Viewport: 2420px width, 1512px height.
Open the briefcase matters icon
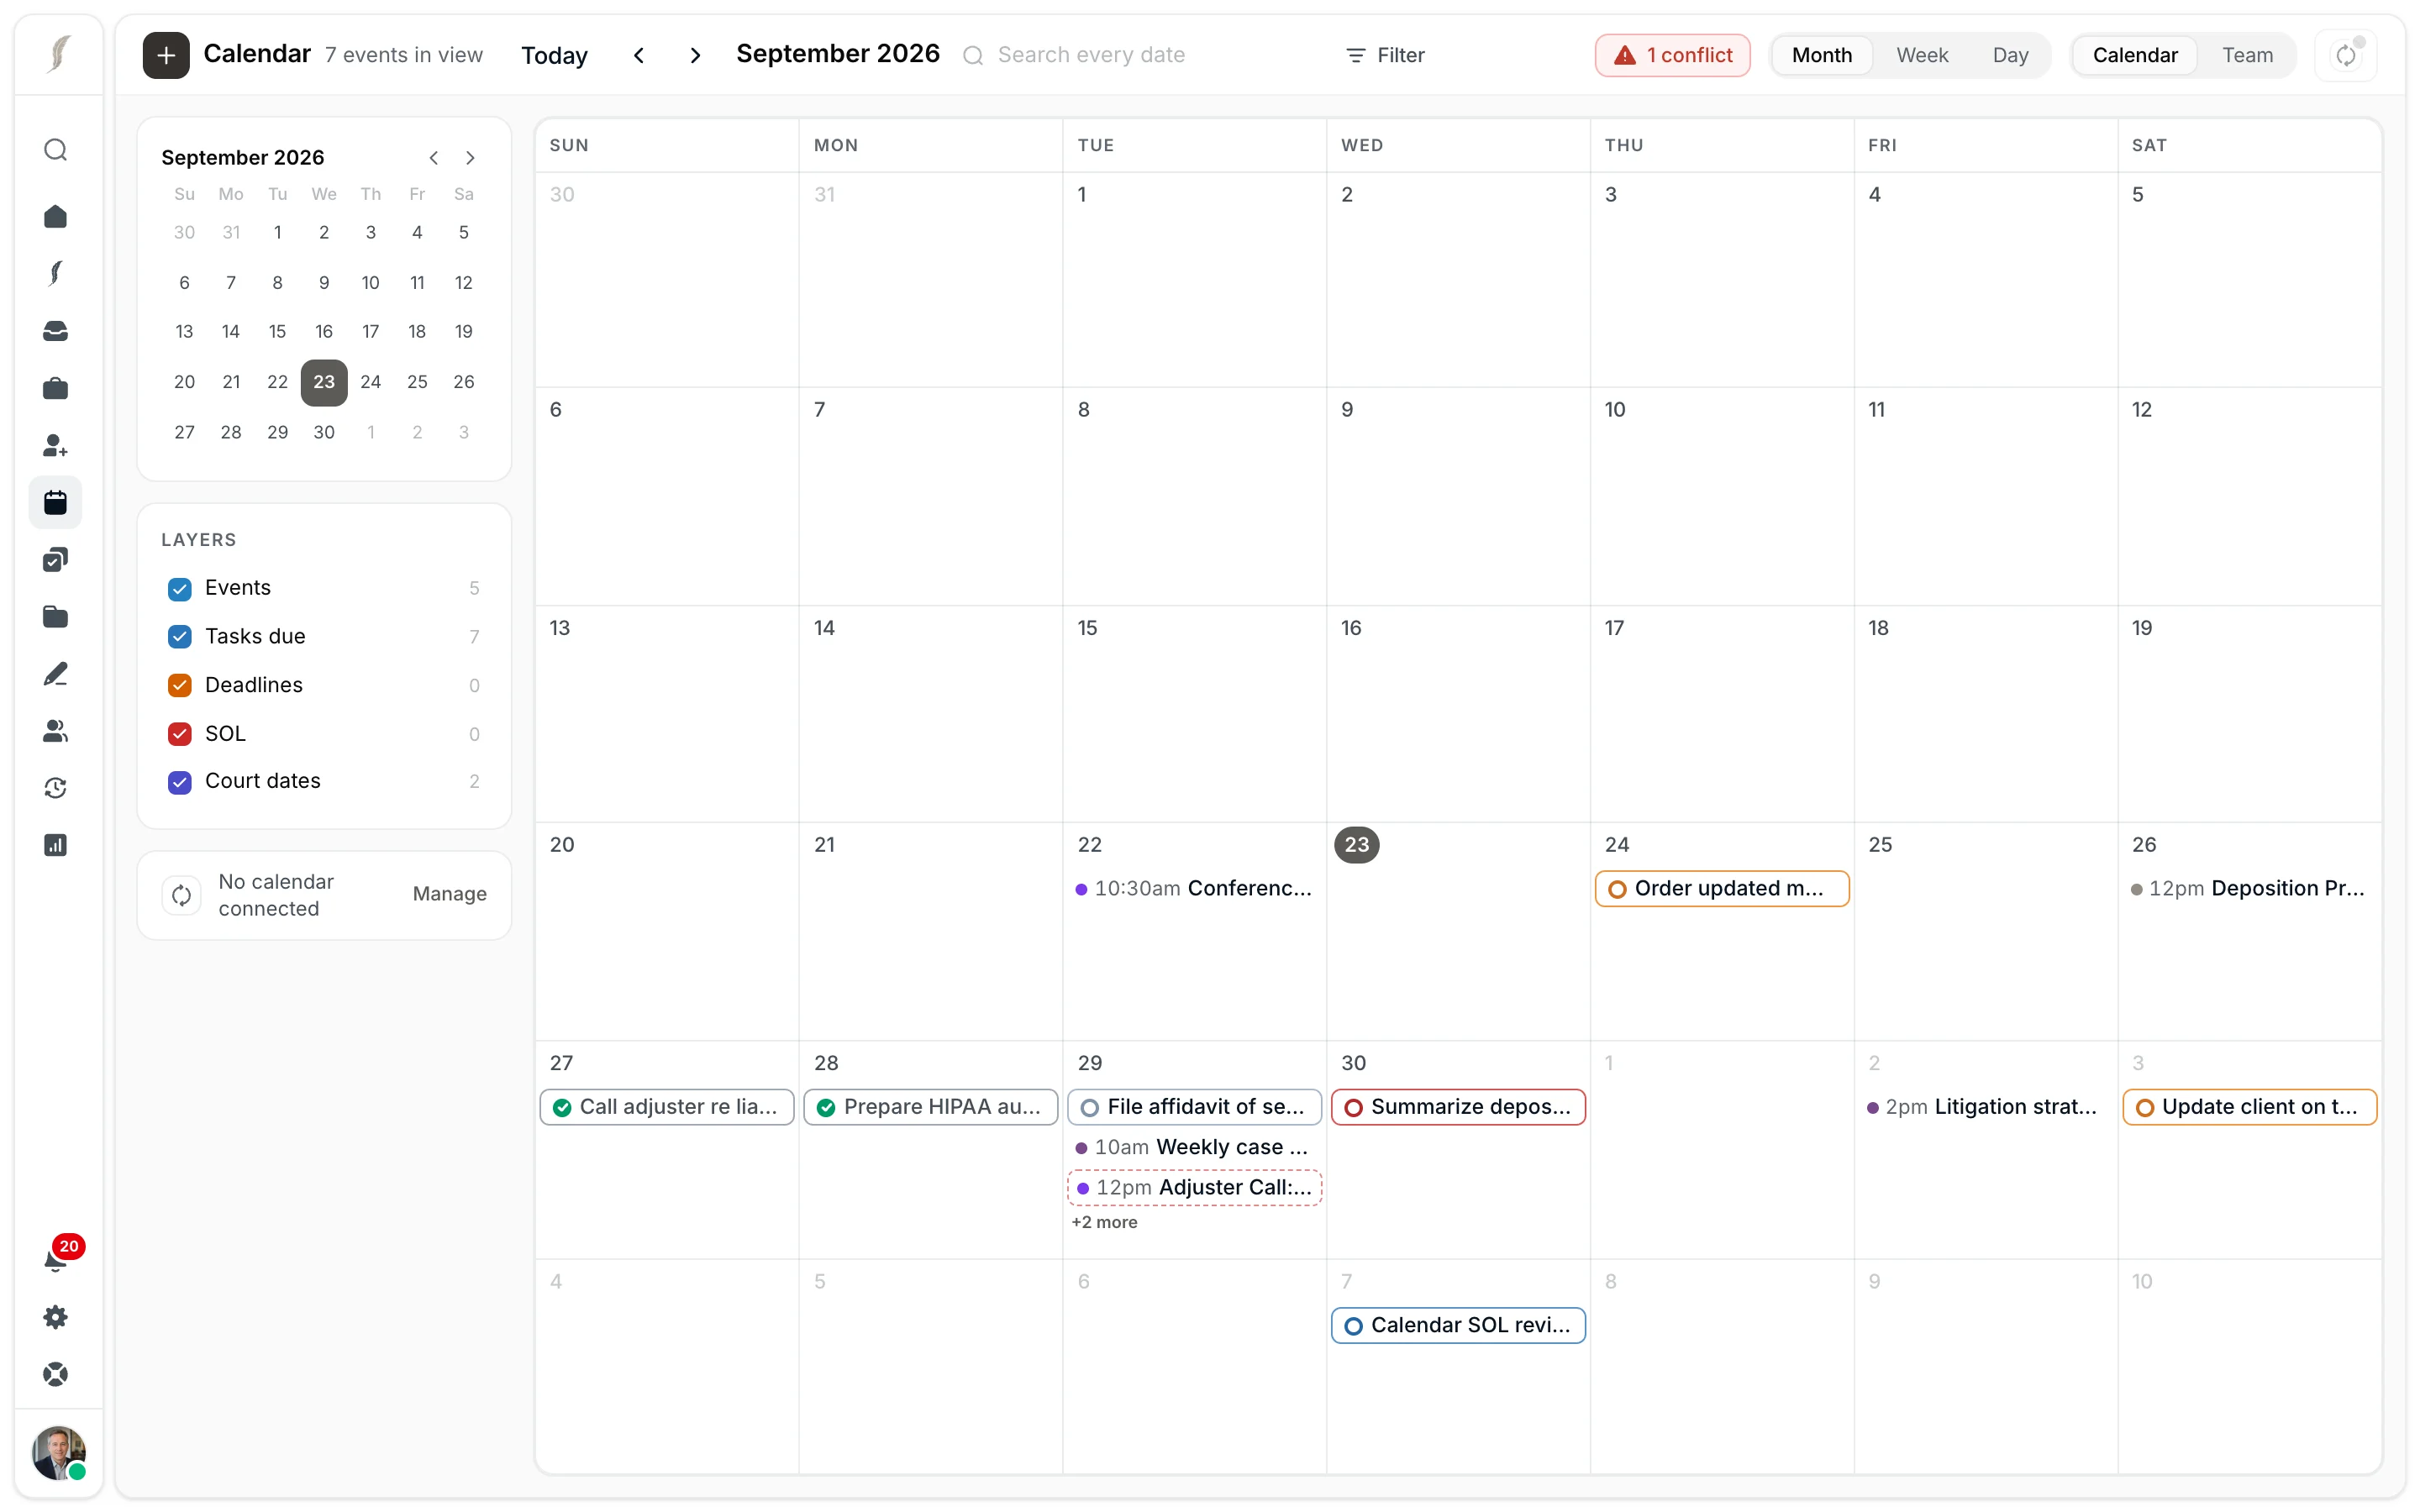click(56, 388)
